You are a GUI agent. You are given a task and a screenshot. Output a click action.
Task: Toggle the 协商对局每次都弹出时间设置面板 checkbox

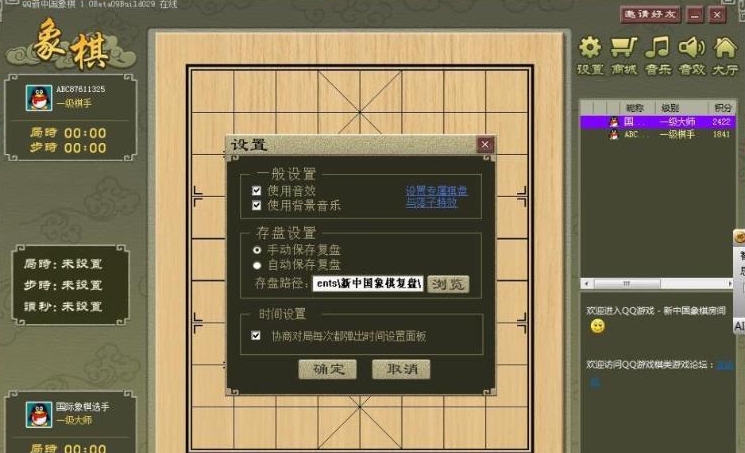click(x=256, y=336)
